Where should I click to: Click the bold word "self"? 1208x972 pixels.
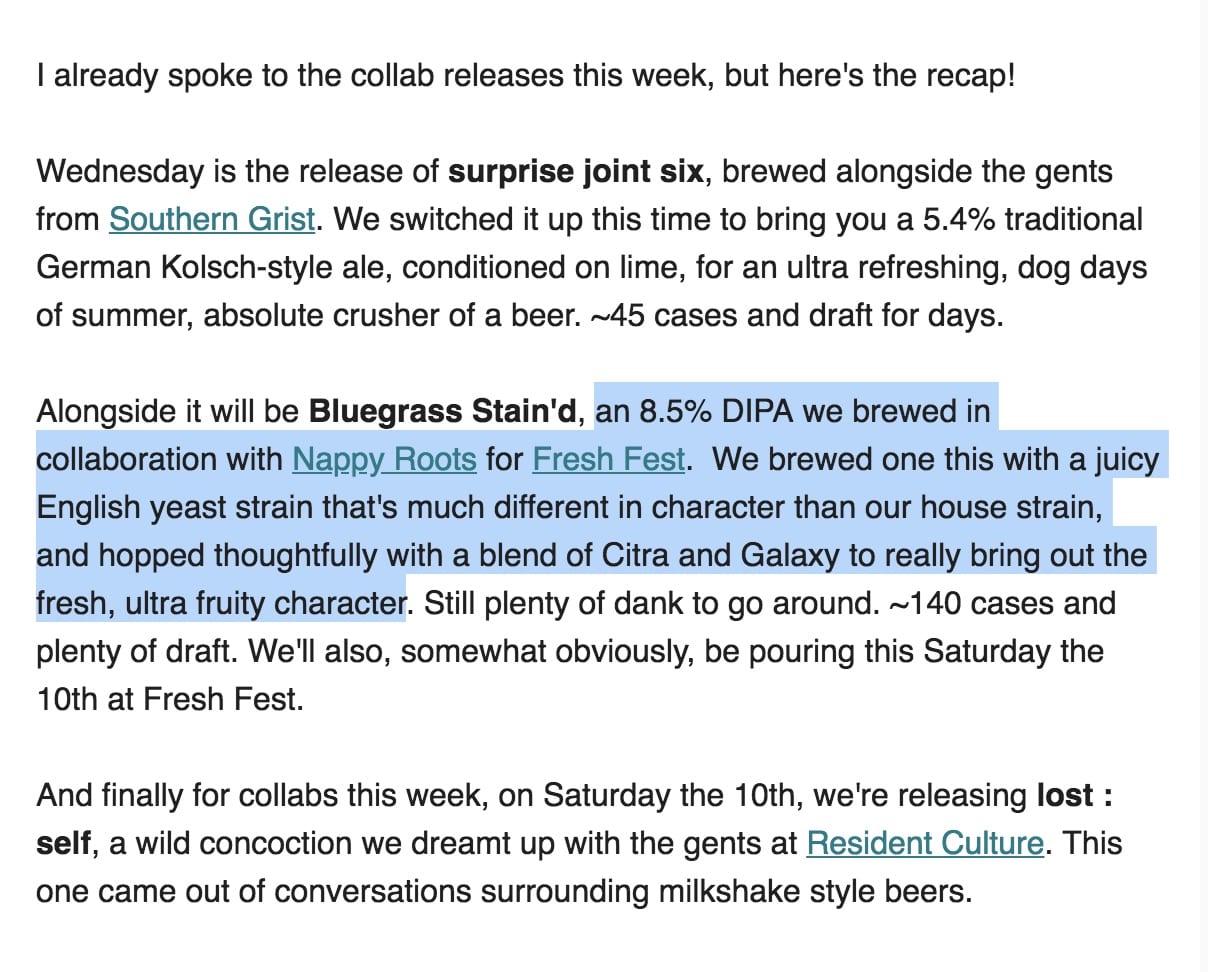64,843
